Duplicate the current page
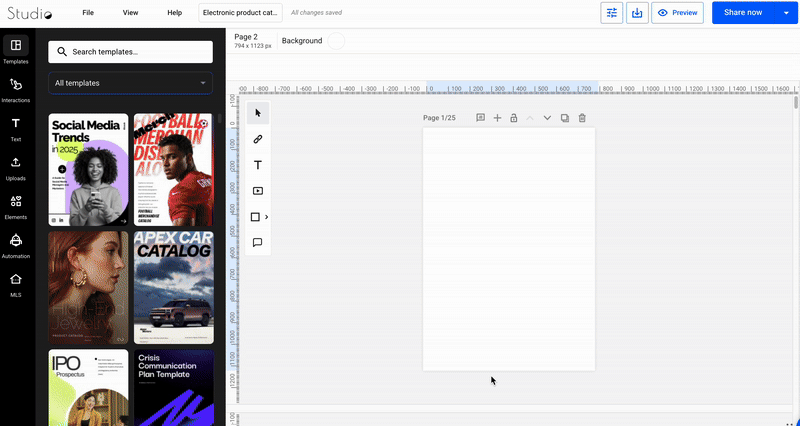This screenshot has width=800, height=426. pos(565,118)
